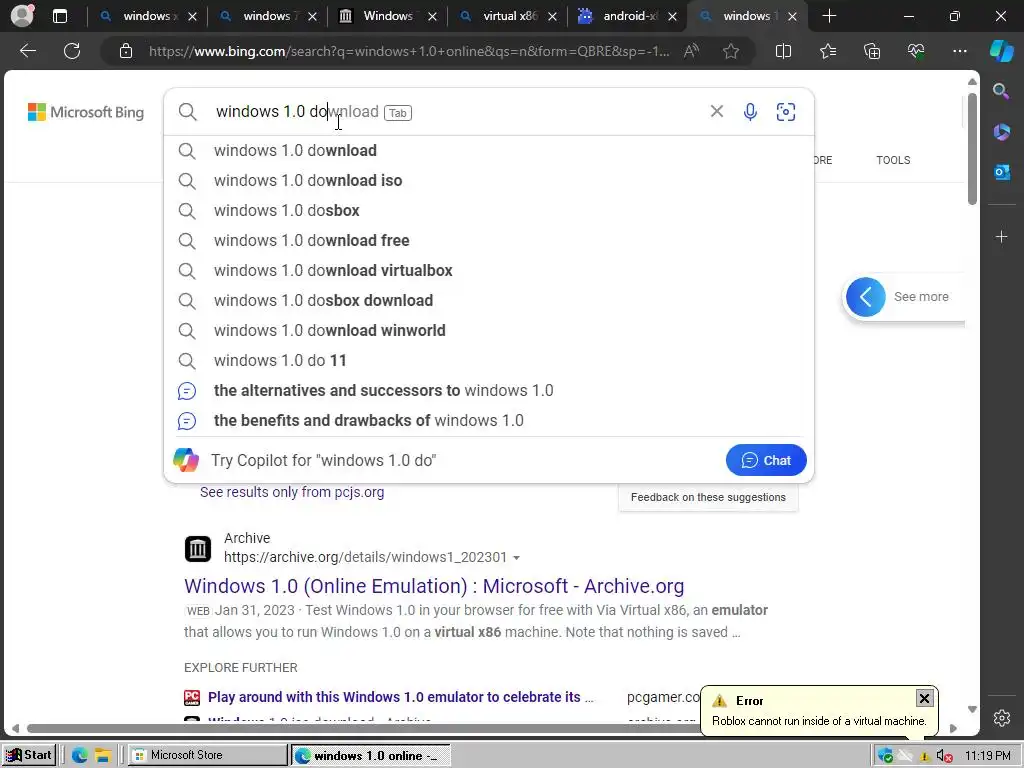This screenshot has height=768, width=1024.
Task: Add this page to favorites star
Action: point(731,51)
